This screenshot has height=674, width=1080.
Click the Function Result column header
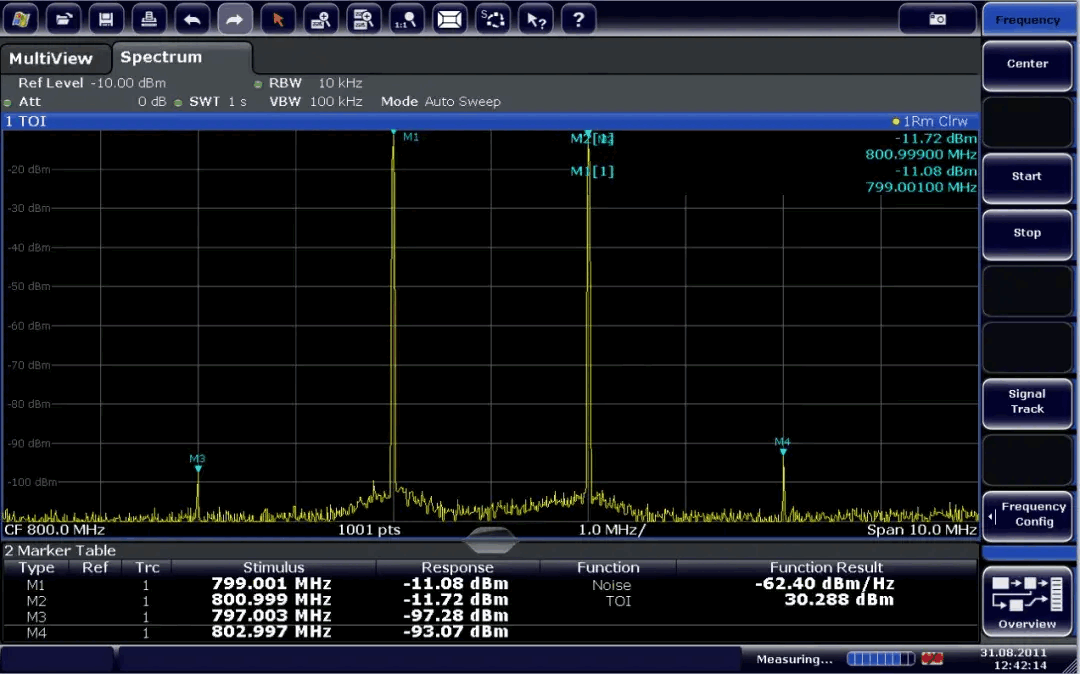point(826,567)
